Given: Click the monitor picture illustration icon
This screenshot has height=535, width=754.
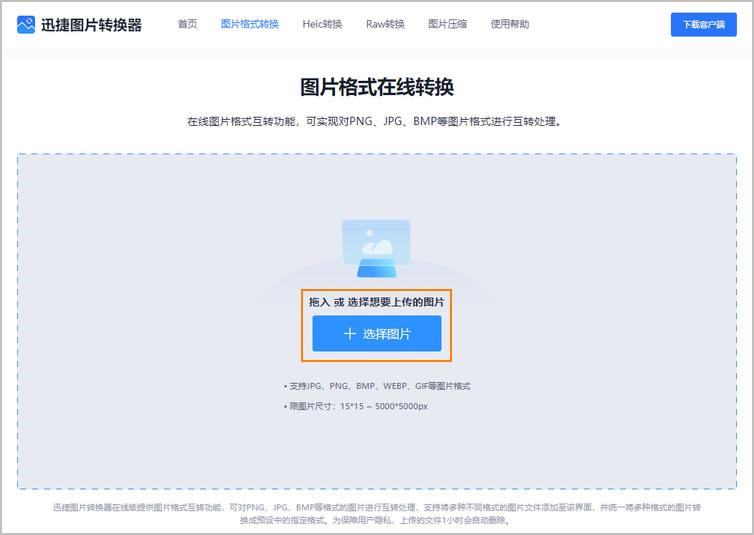Looking at the screenshot, I should pos(376,249).
